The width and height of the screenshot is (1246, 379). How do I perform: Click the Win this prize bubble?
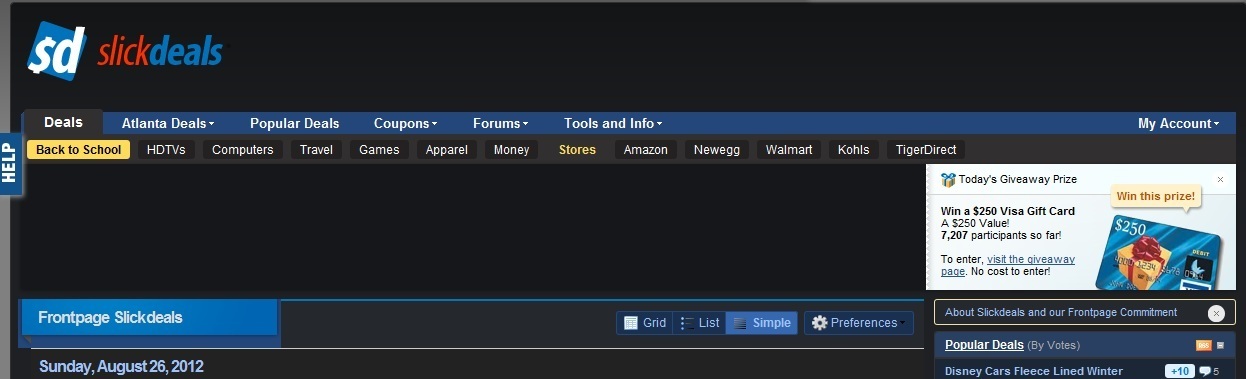[1155, 196]
